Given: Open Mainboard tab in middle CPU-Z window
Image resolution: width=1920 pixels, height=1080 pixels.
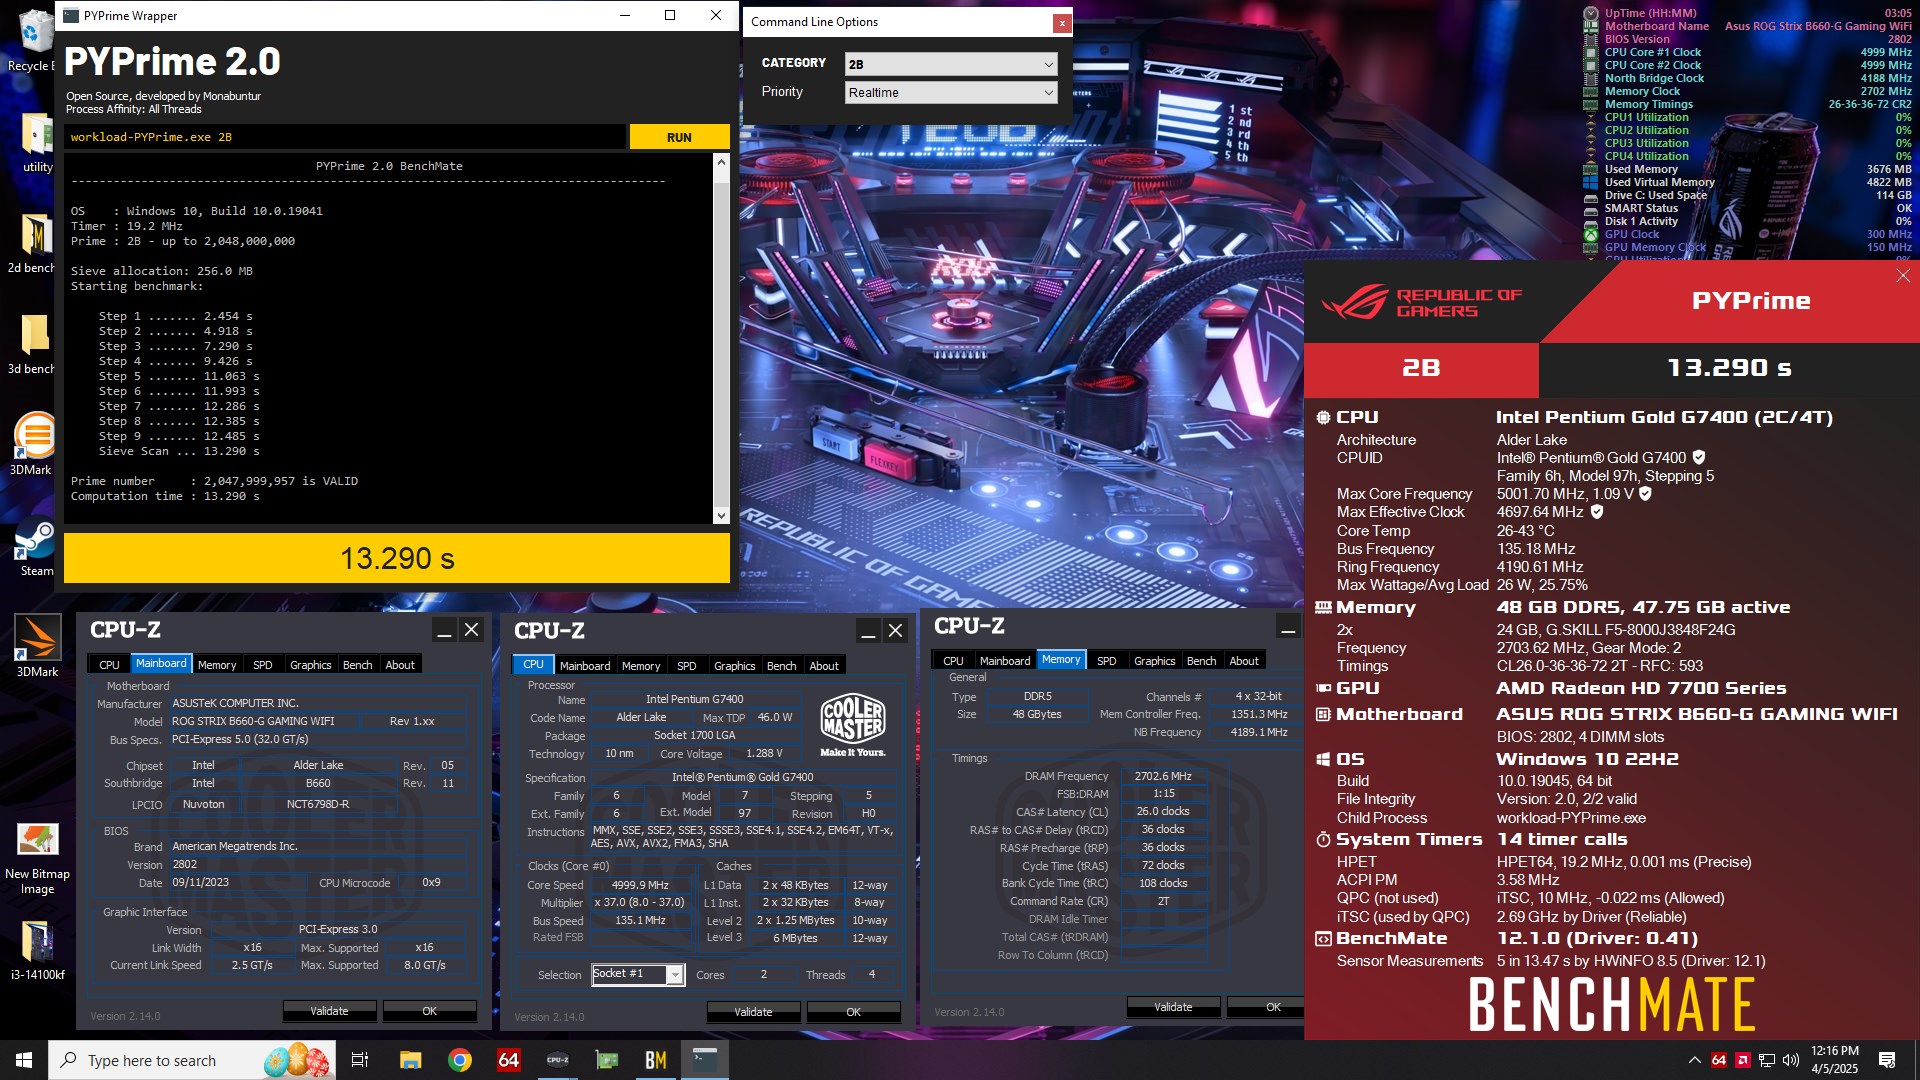Looking at the screenshot, I should tap(585, 666).
